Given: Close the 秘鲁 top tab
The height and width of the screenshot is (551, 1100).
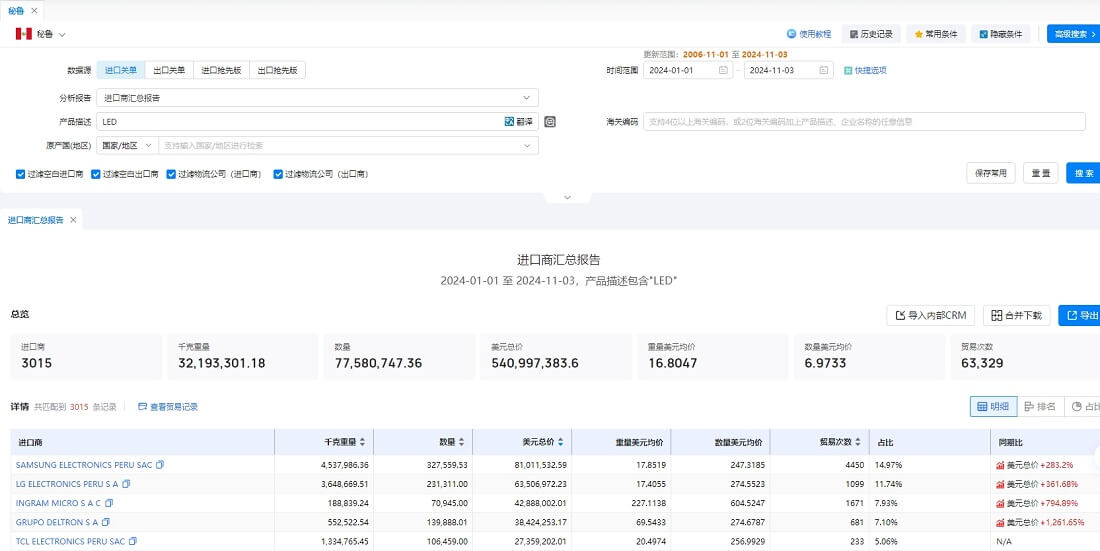Looking at the screenshot, I should click(34, 11).
